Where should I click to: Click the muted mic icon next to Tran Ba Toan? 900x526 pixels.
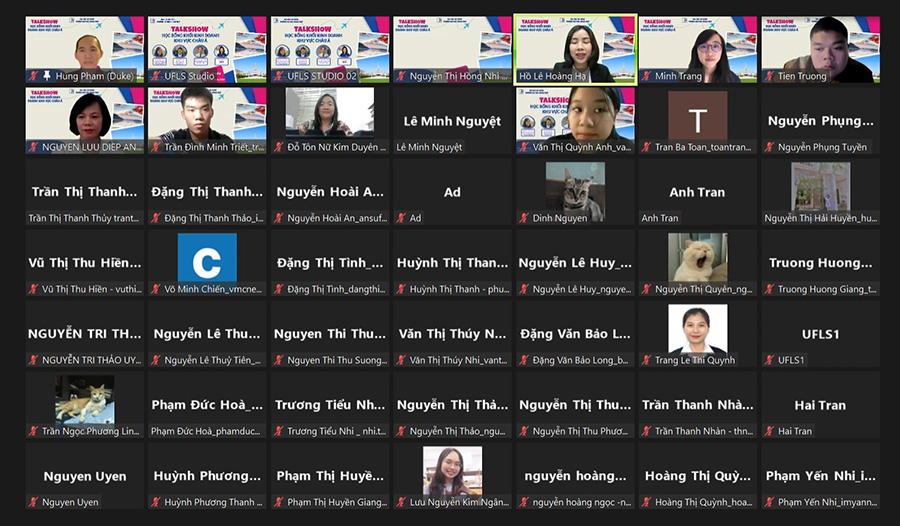(646, 147)
